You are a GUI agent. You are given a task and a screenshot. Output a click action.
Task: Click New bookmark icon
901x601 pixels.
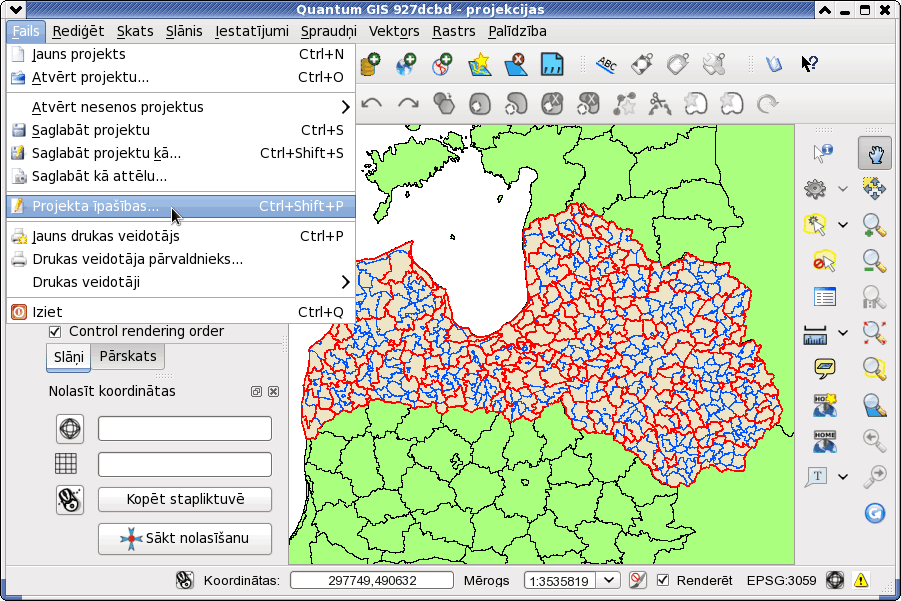pyautogui.click(x=825, y=404)
